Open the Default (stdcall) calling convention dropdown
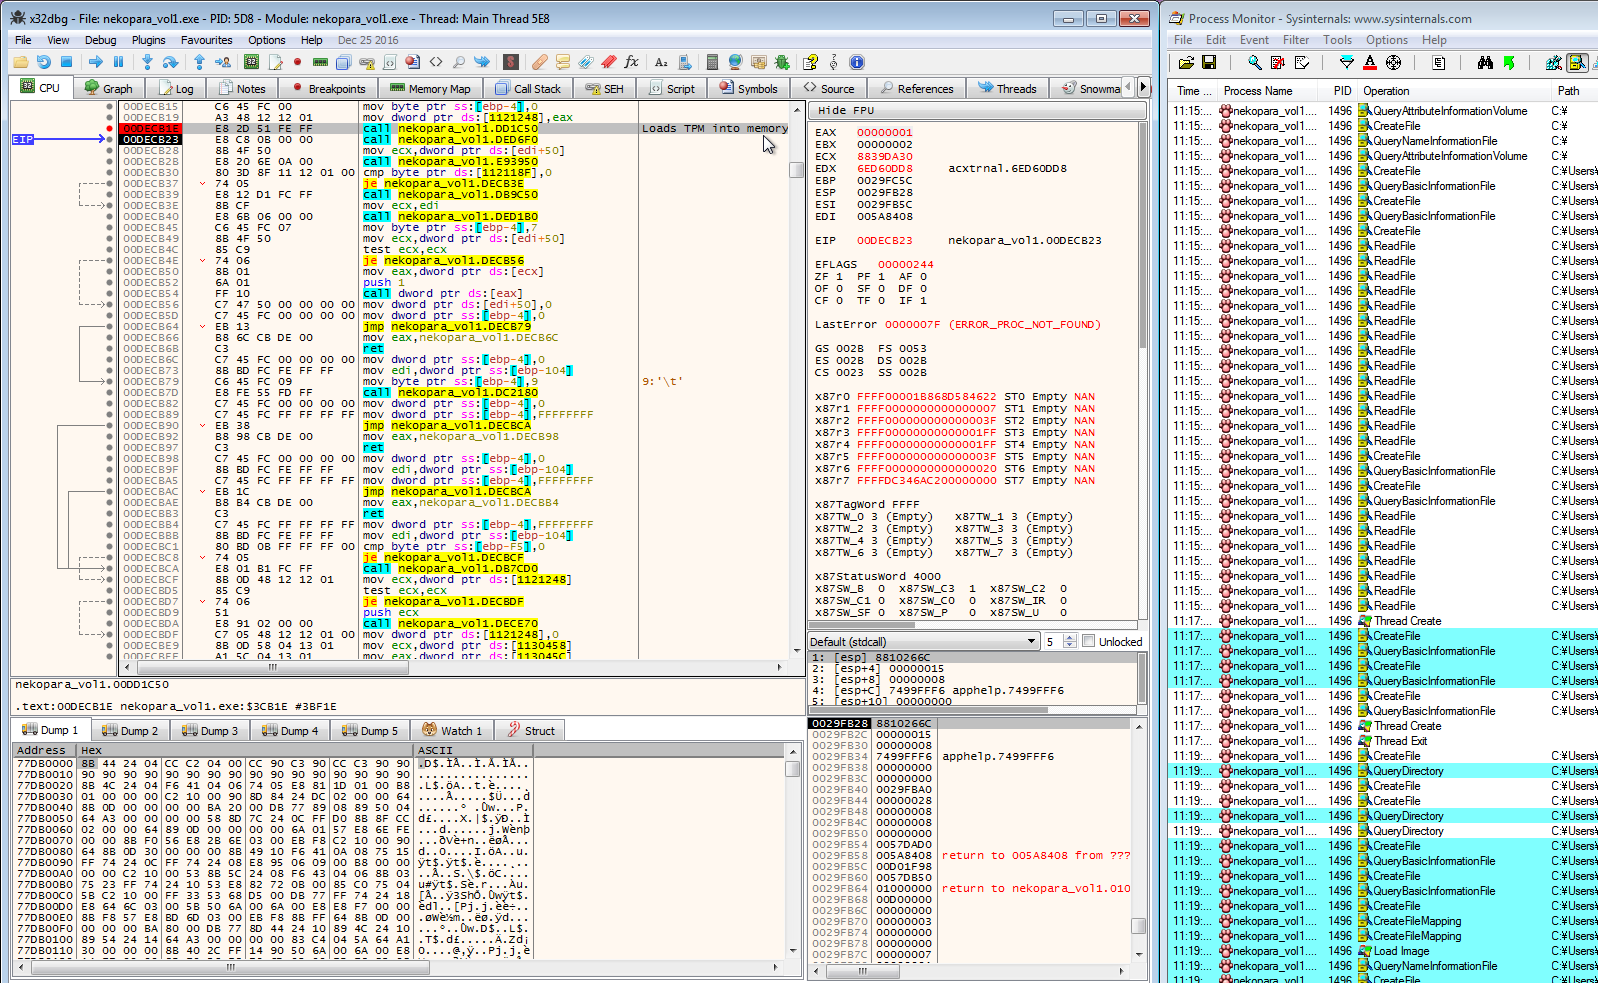Image resolution: width=1598 pixels, height=983 pixels. click(923, 641)
